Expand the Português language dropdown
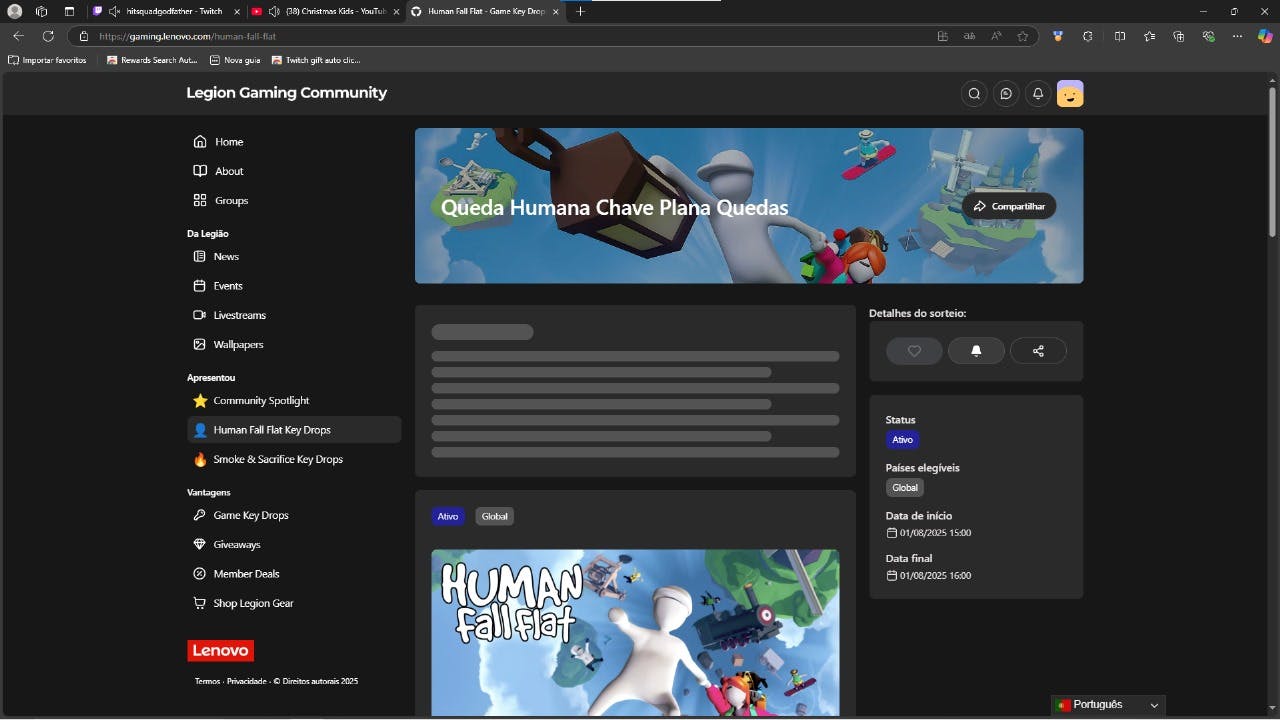The height and width of the screenshot is (720, 1280). [x=1108, y=705]
